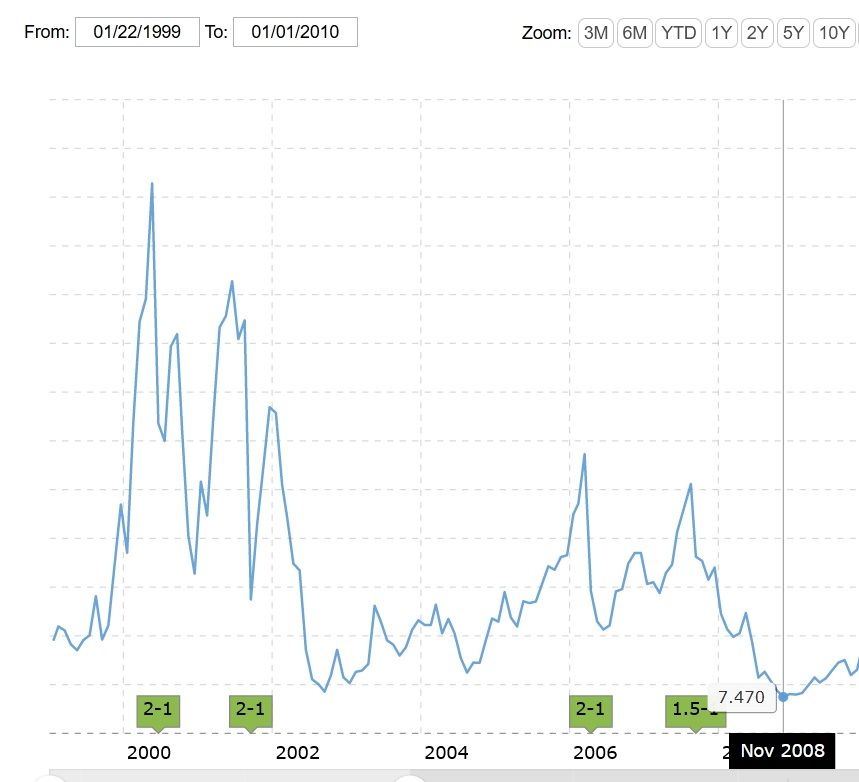
Task: Click the highest chart peak in 2000
Action: [x=152, y=184]
